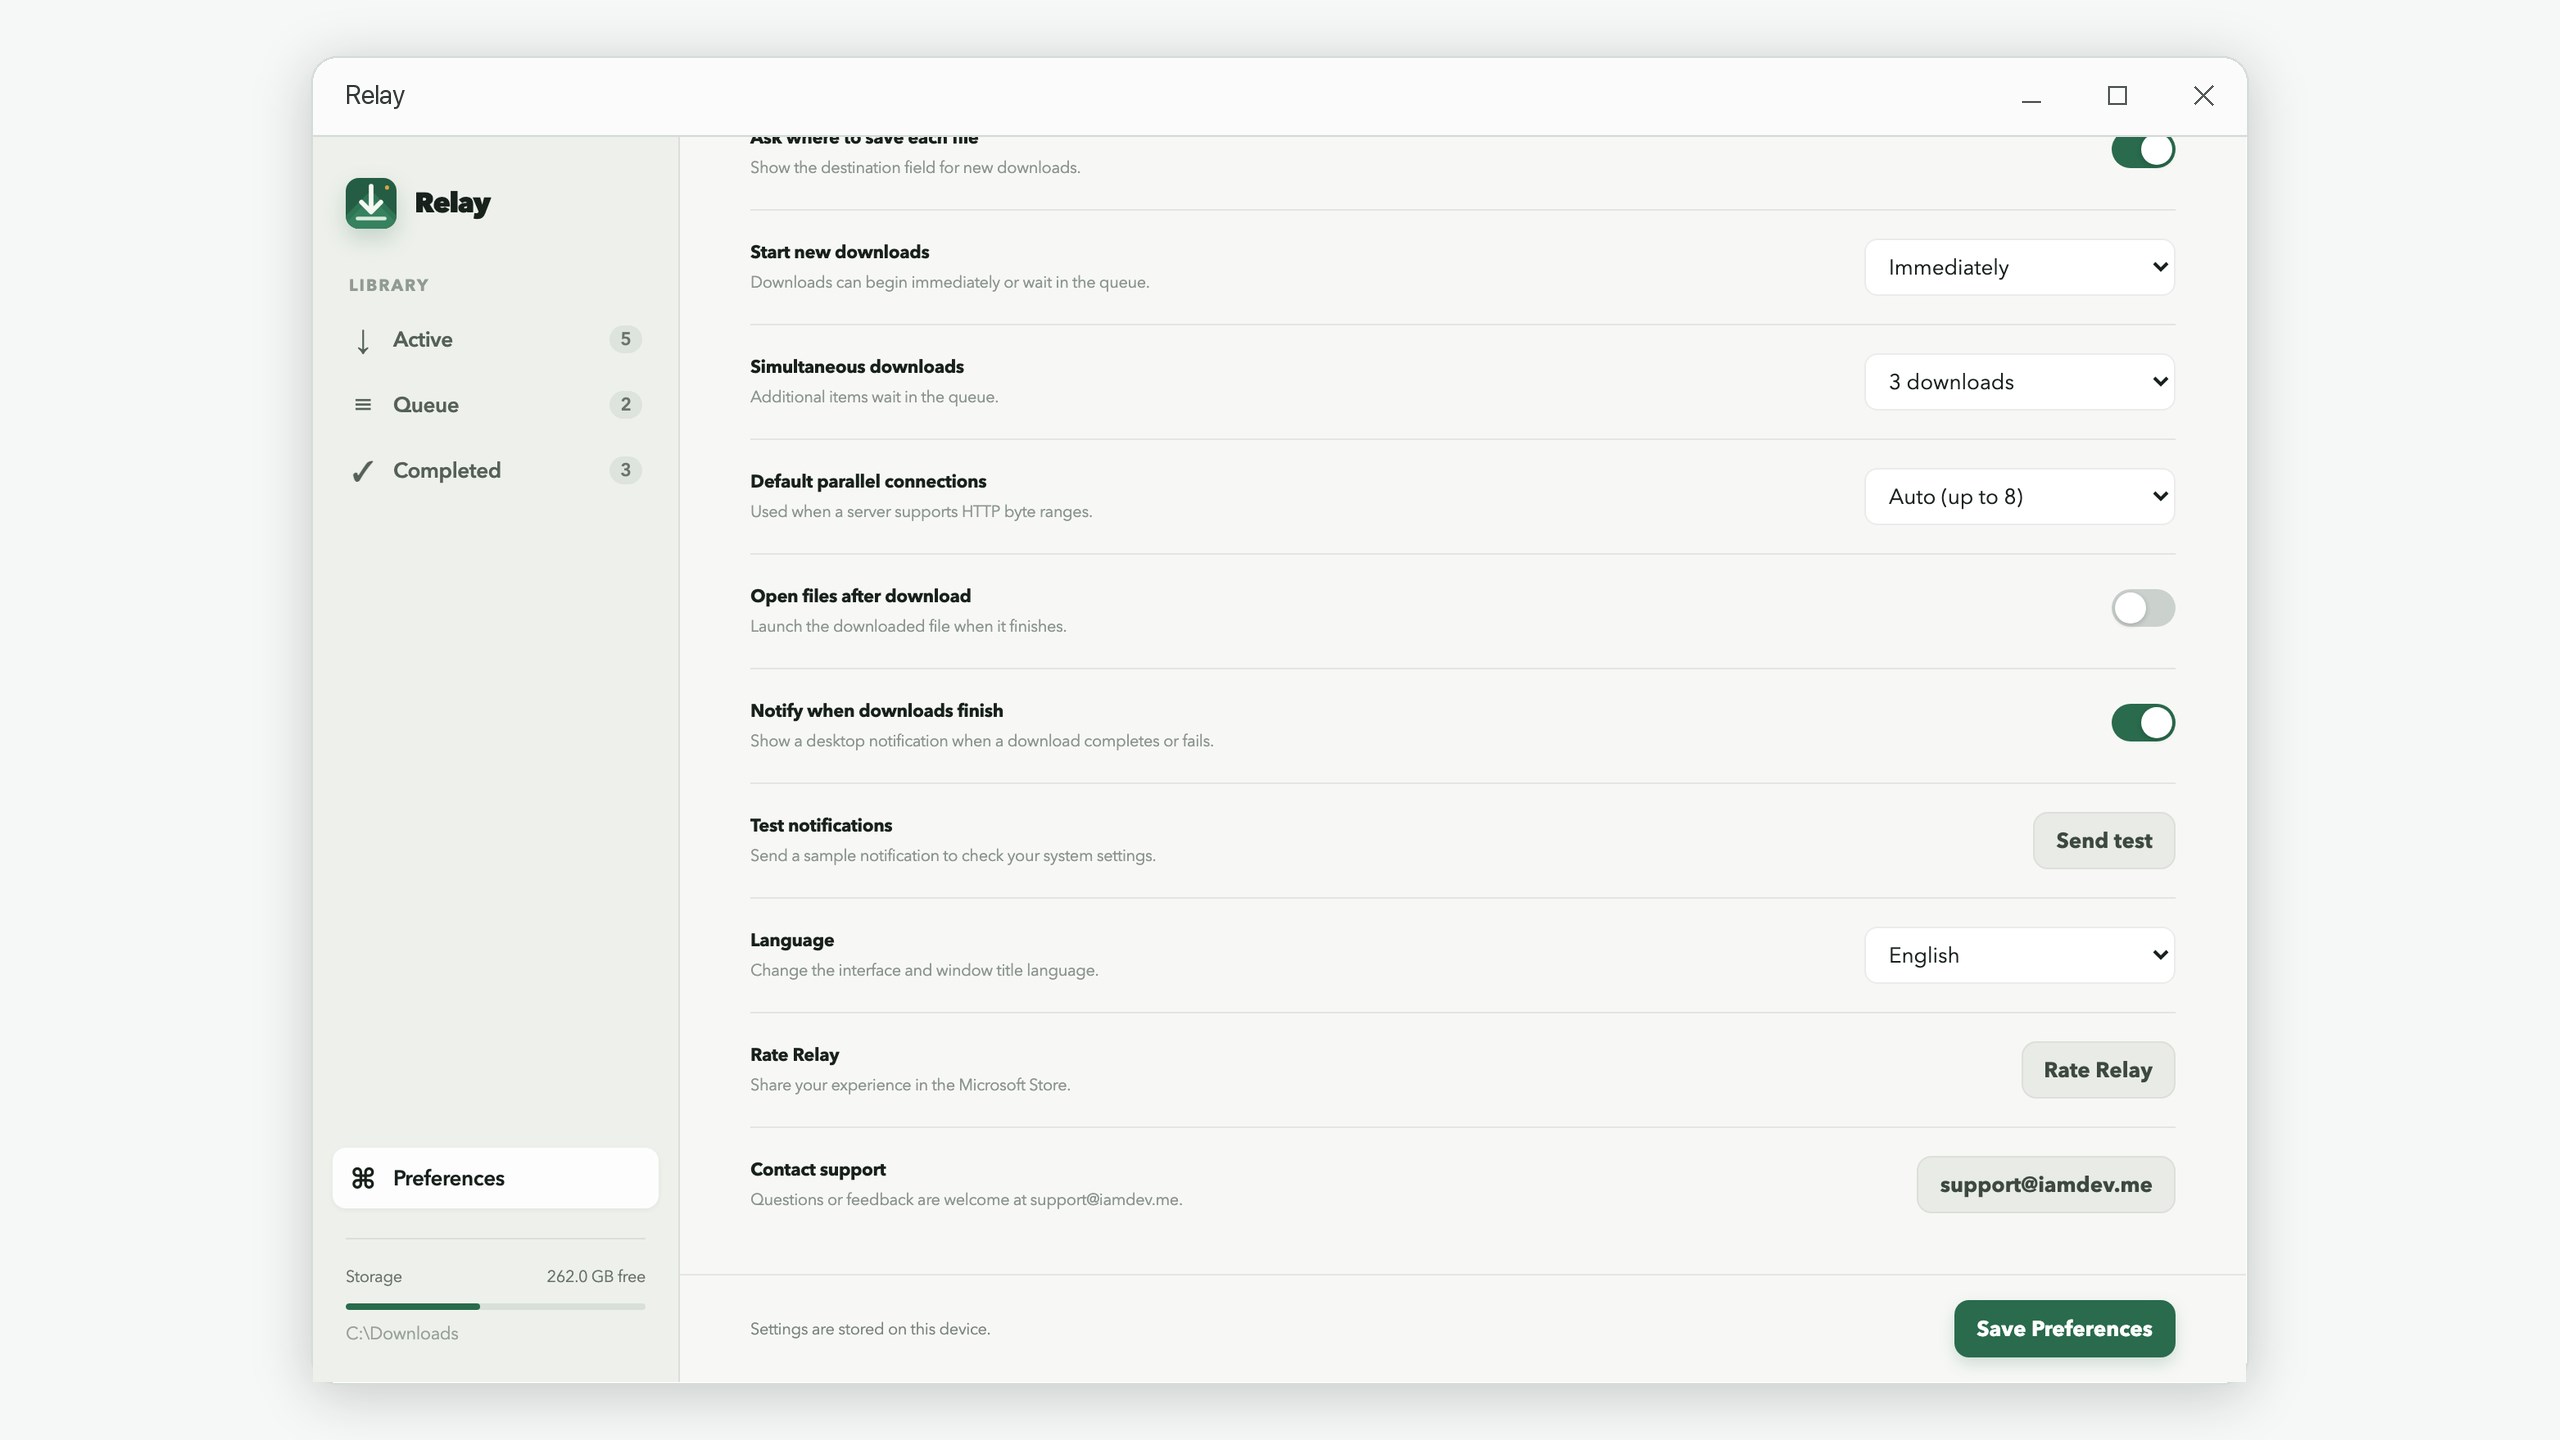
Task: Click the Rate Relay button
Action: tap(2098, 1070)
